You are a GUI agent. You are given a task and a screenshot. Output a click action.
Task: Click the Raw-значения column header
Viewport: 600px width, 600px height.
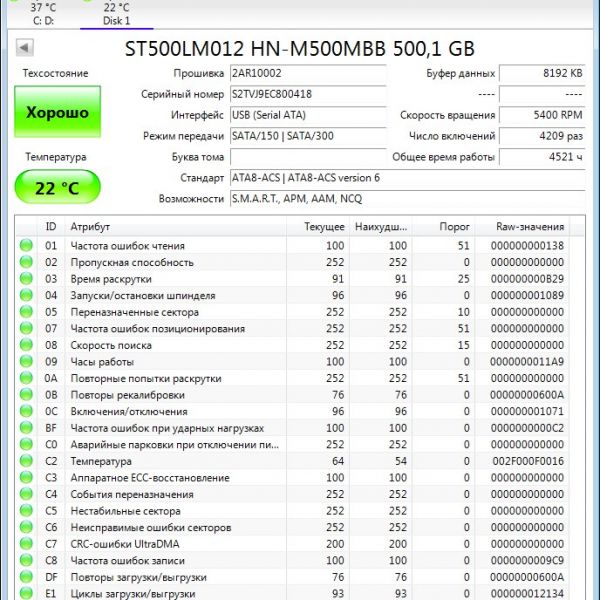522,227
